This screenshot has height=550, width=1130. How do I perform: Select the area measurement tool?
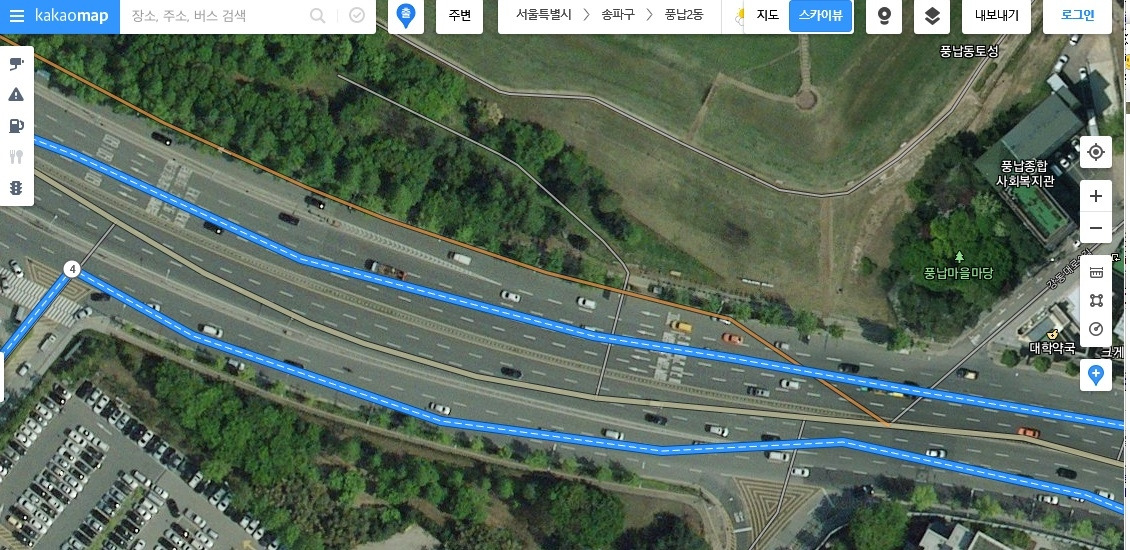[1095, 301]
